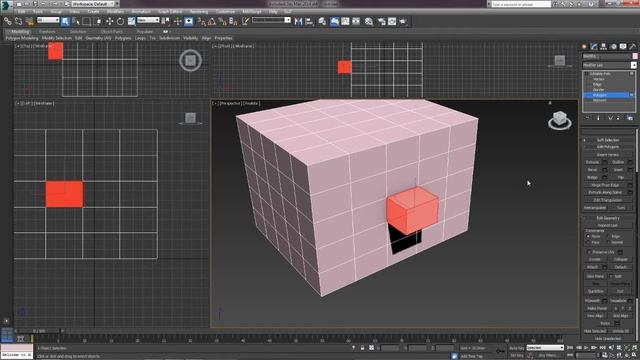The image size is (640, 360).
Task: Open the Render Setup icon
Action: tap(381, 21)
